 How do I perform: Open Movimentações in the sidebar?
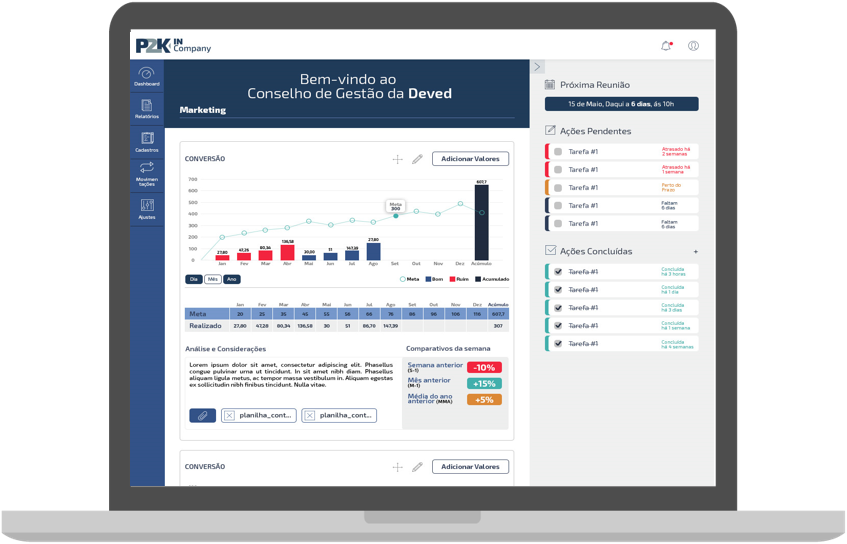pos(147,174)
